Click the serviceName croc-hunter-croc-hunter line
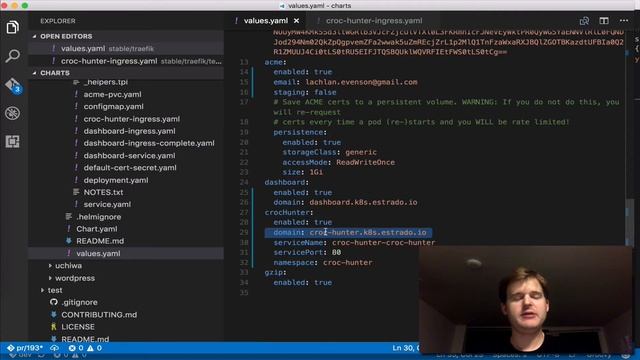The image size is (640, 360). pos(354,242)
